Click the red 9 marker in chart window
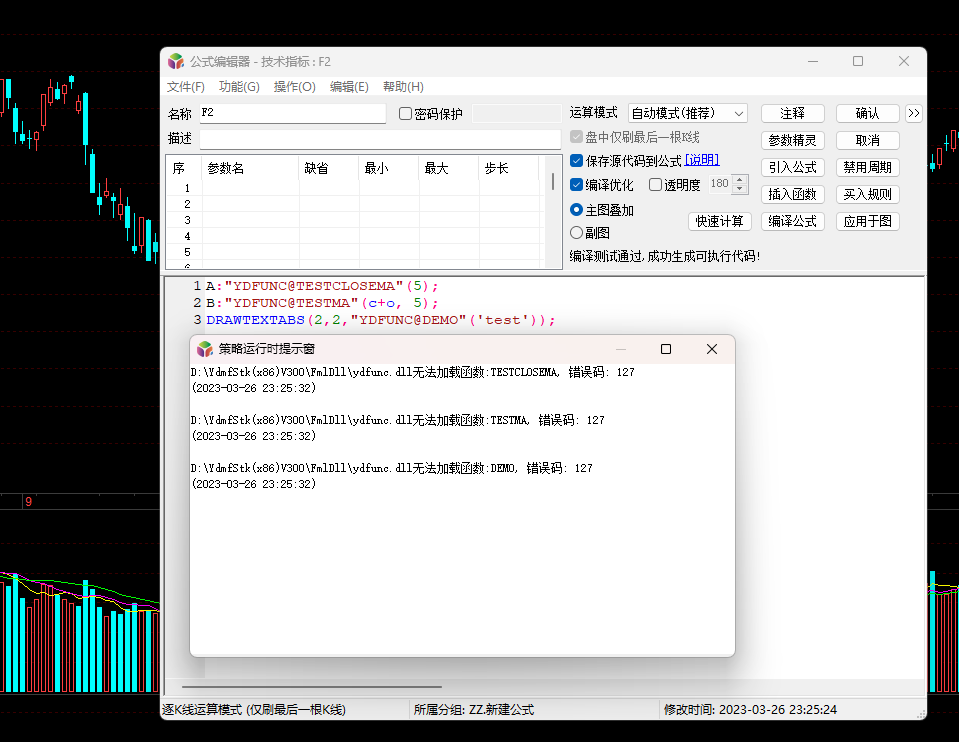Viewport: 959px width, 742px height. click(28, 502)
